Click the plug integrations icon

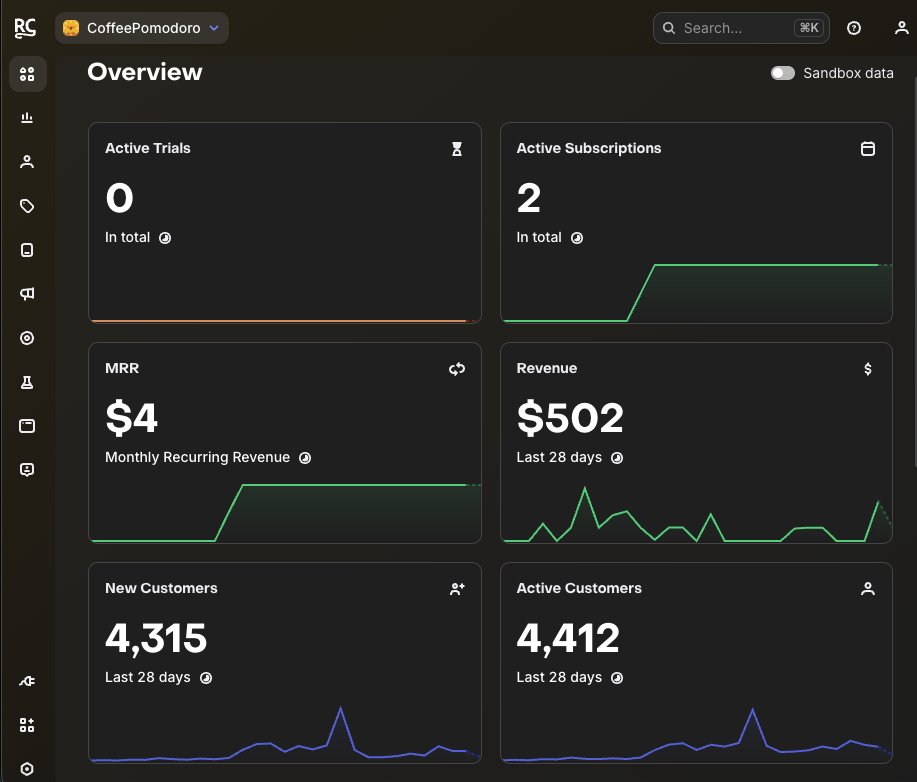(x=27, y=681)
